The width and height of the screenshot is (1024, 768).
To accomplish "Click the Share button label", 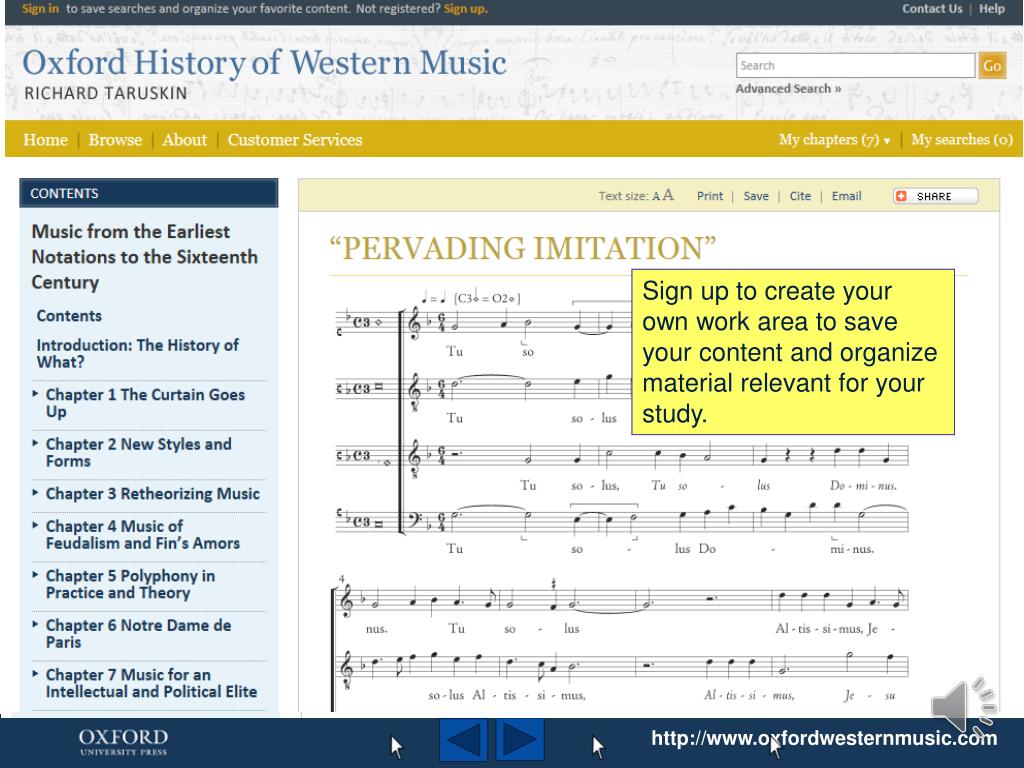I will tap(934, 196).
